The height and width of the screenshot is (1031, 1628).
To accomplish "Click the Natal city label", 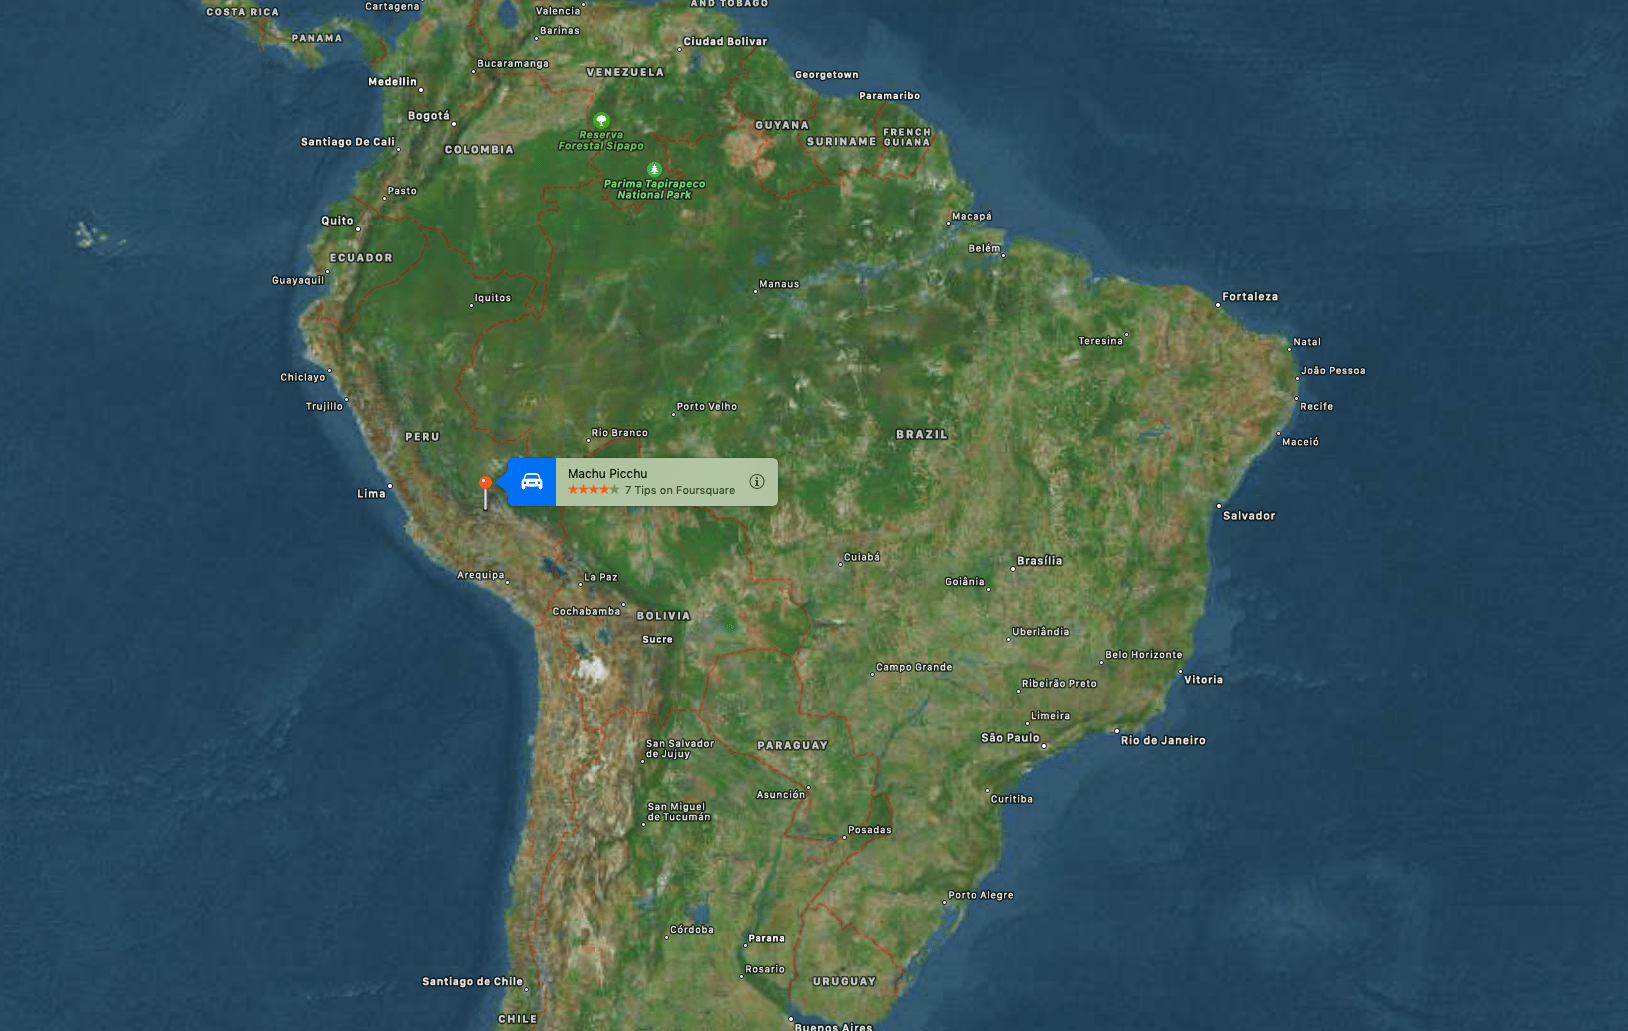I will pos(1307,342).
